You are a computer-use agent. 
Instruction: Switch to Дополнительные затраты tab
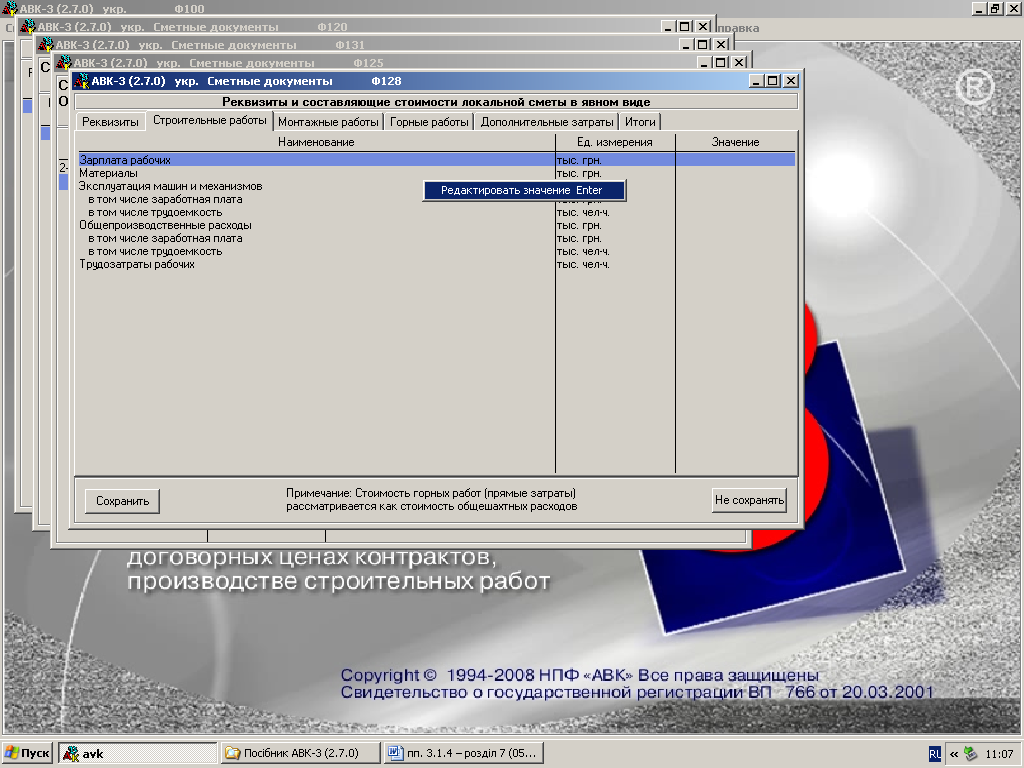coord(547,122)
